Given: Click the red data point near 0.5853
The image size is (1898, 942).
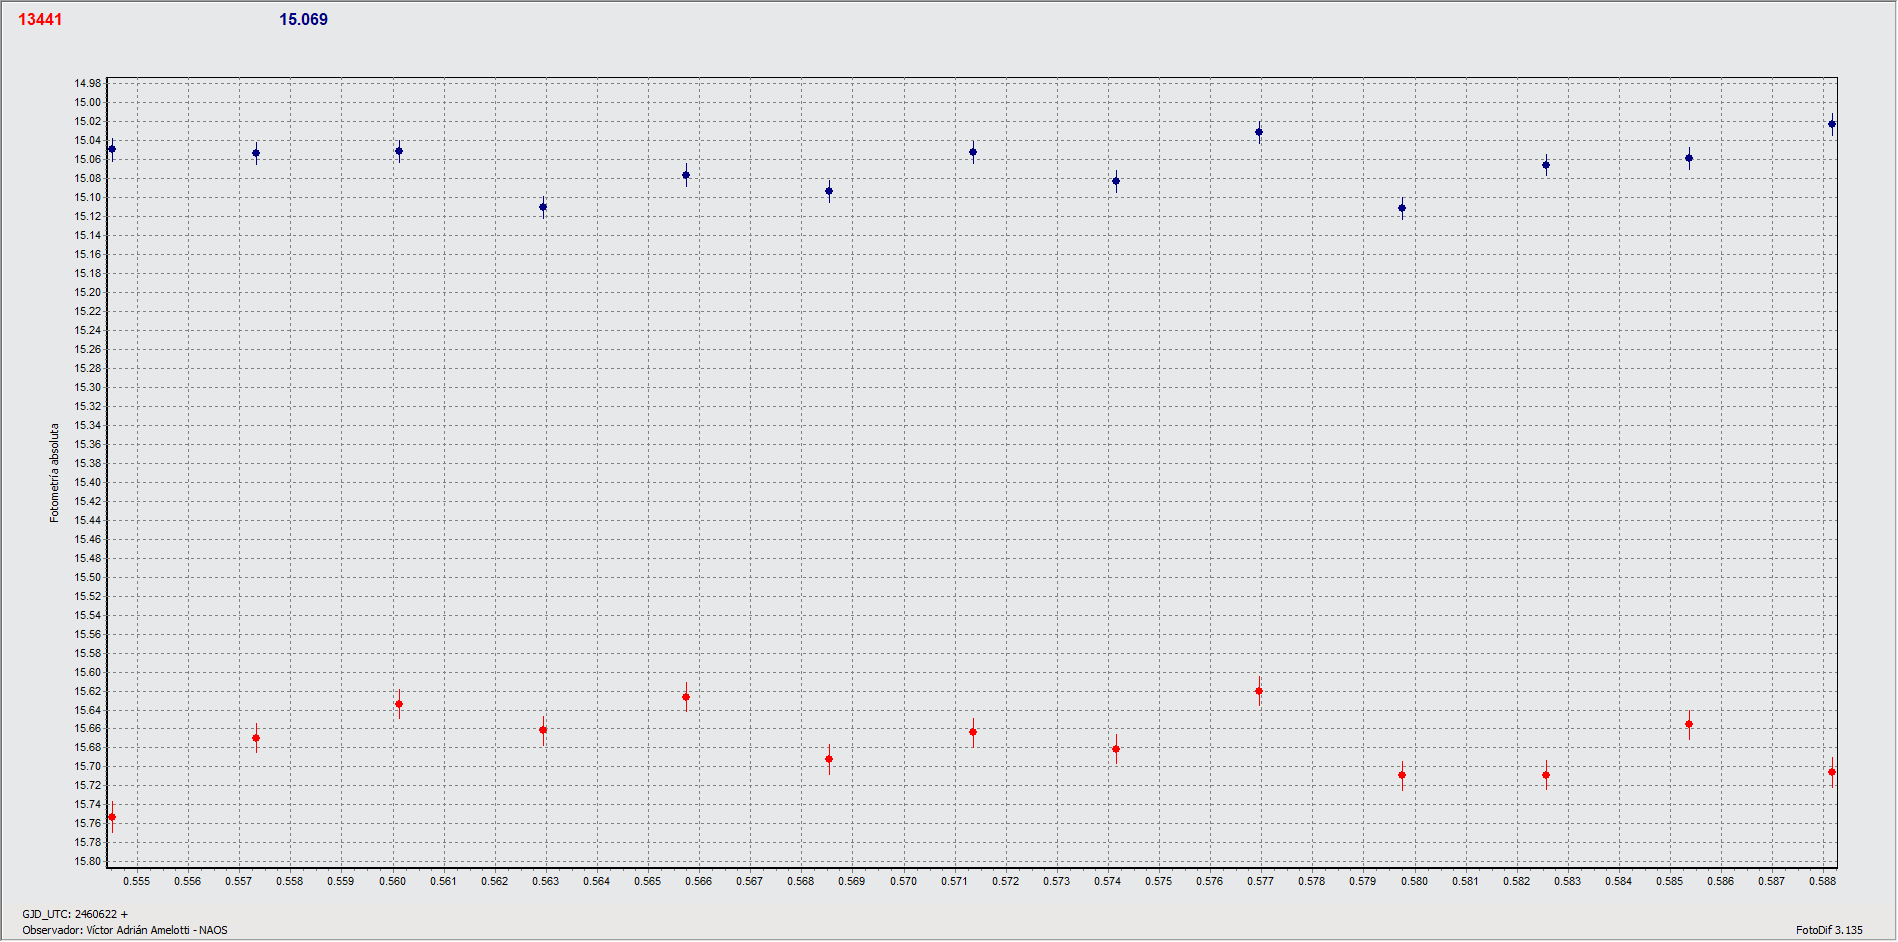Looking at the screenshot, I should pyautogui.click(x=1689, y=724).
